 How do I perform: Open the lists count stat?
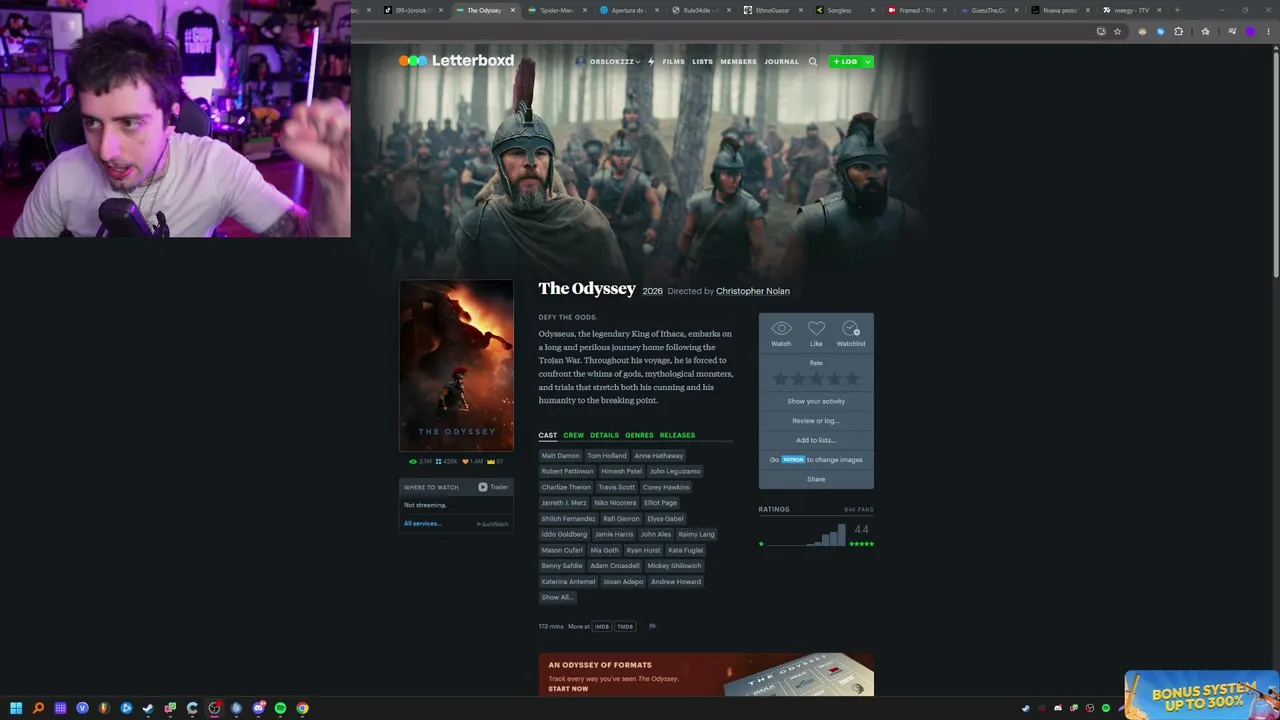pyautogui.click(x=446, y=461)
